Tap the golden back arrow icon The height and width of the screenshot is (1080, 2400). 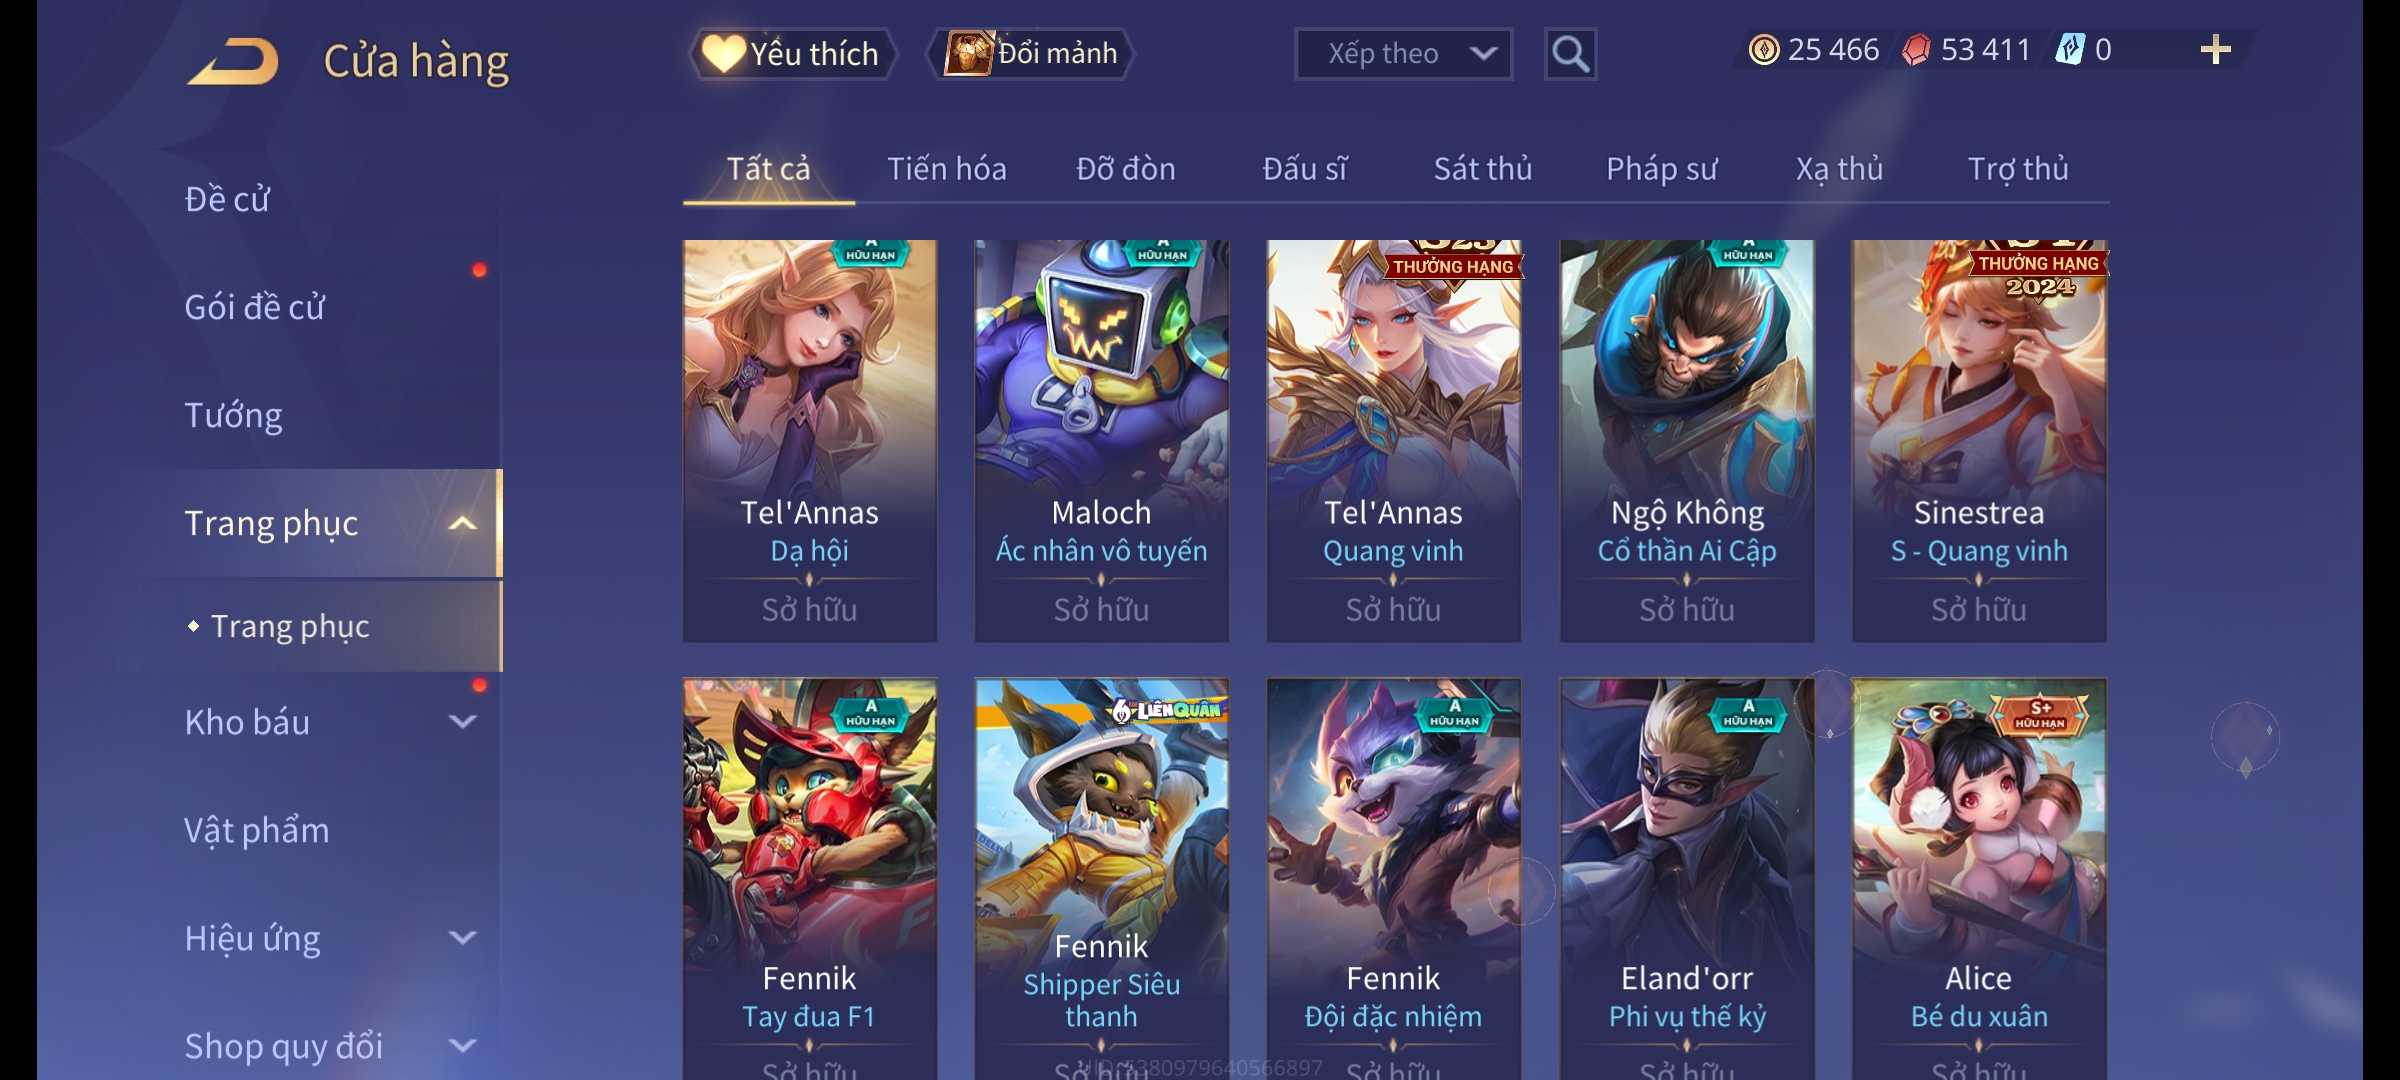(x=233, y=61)
